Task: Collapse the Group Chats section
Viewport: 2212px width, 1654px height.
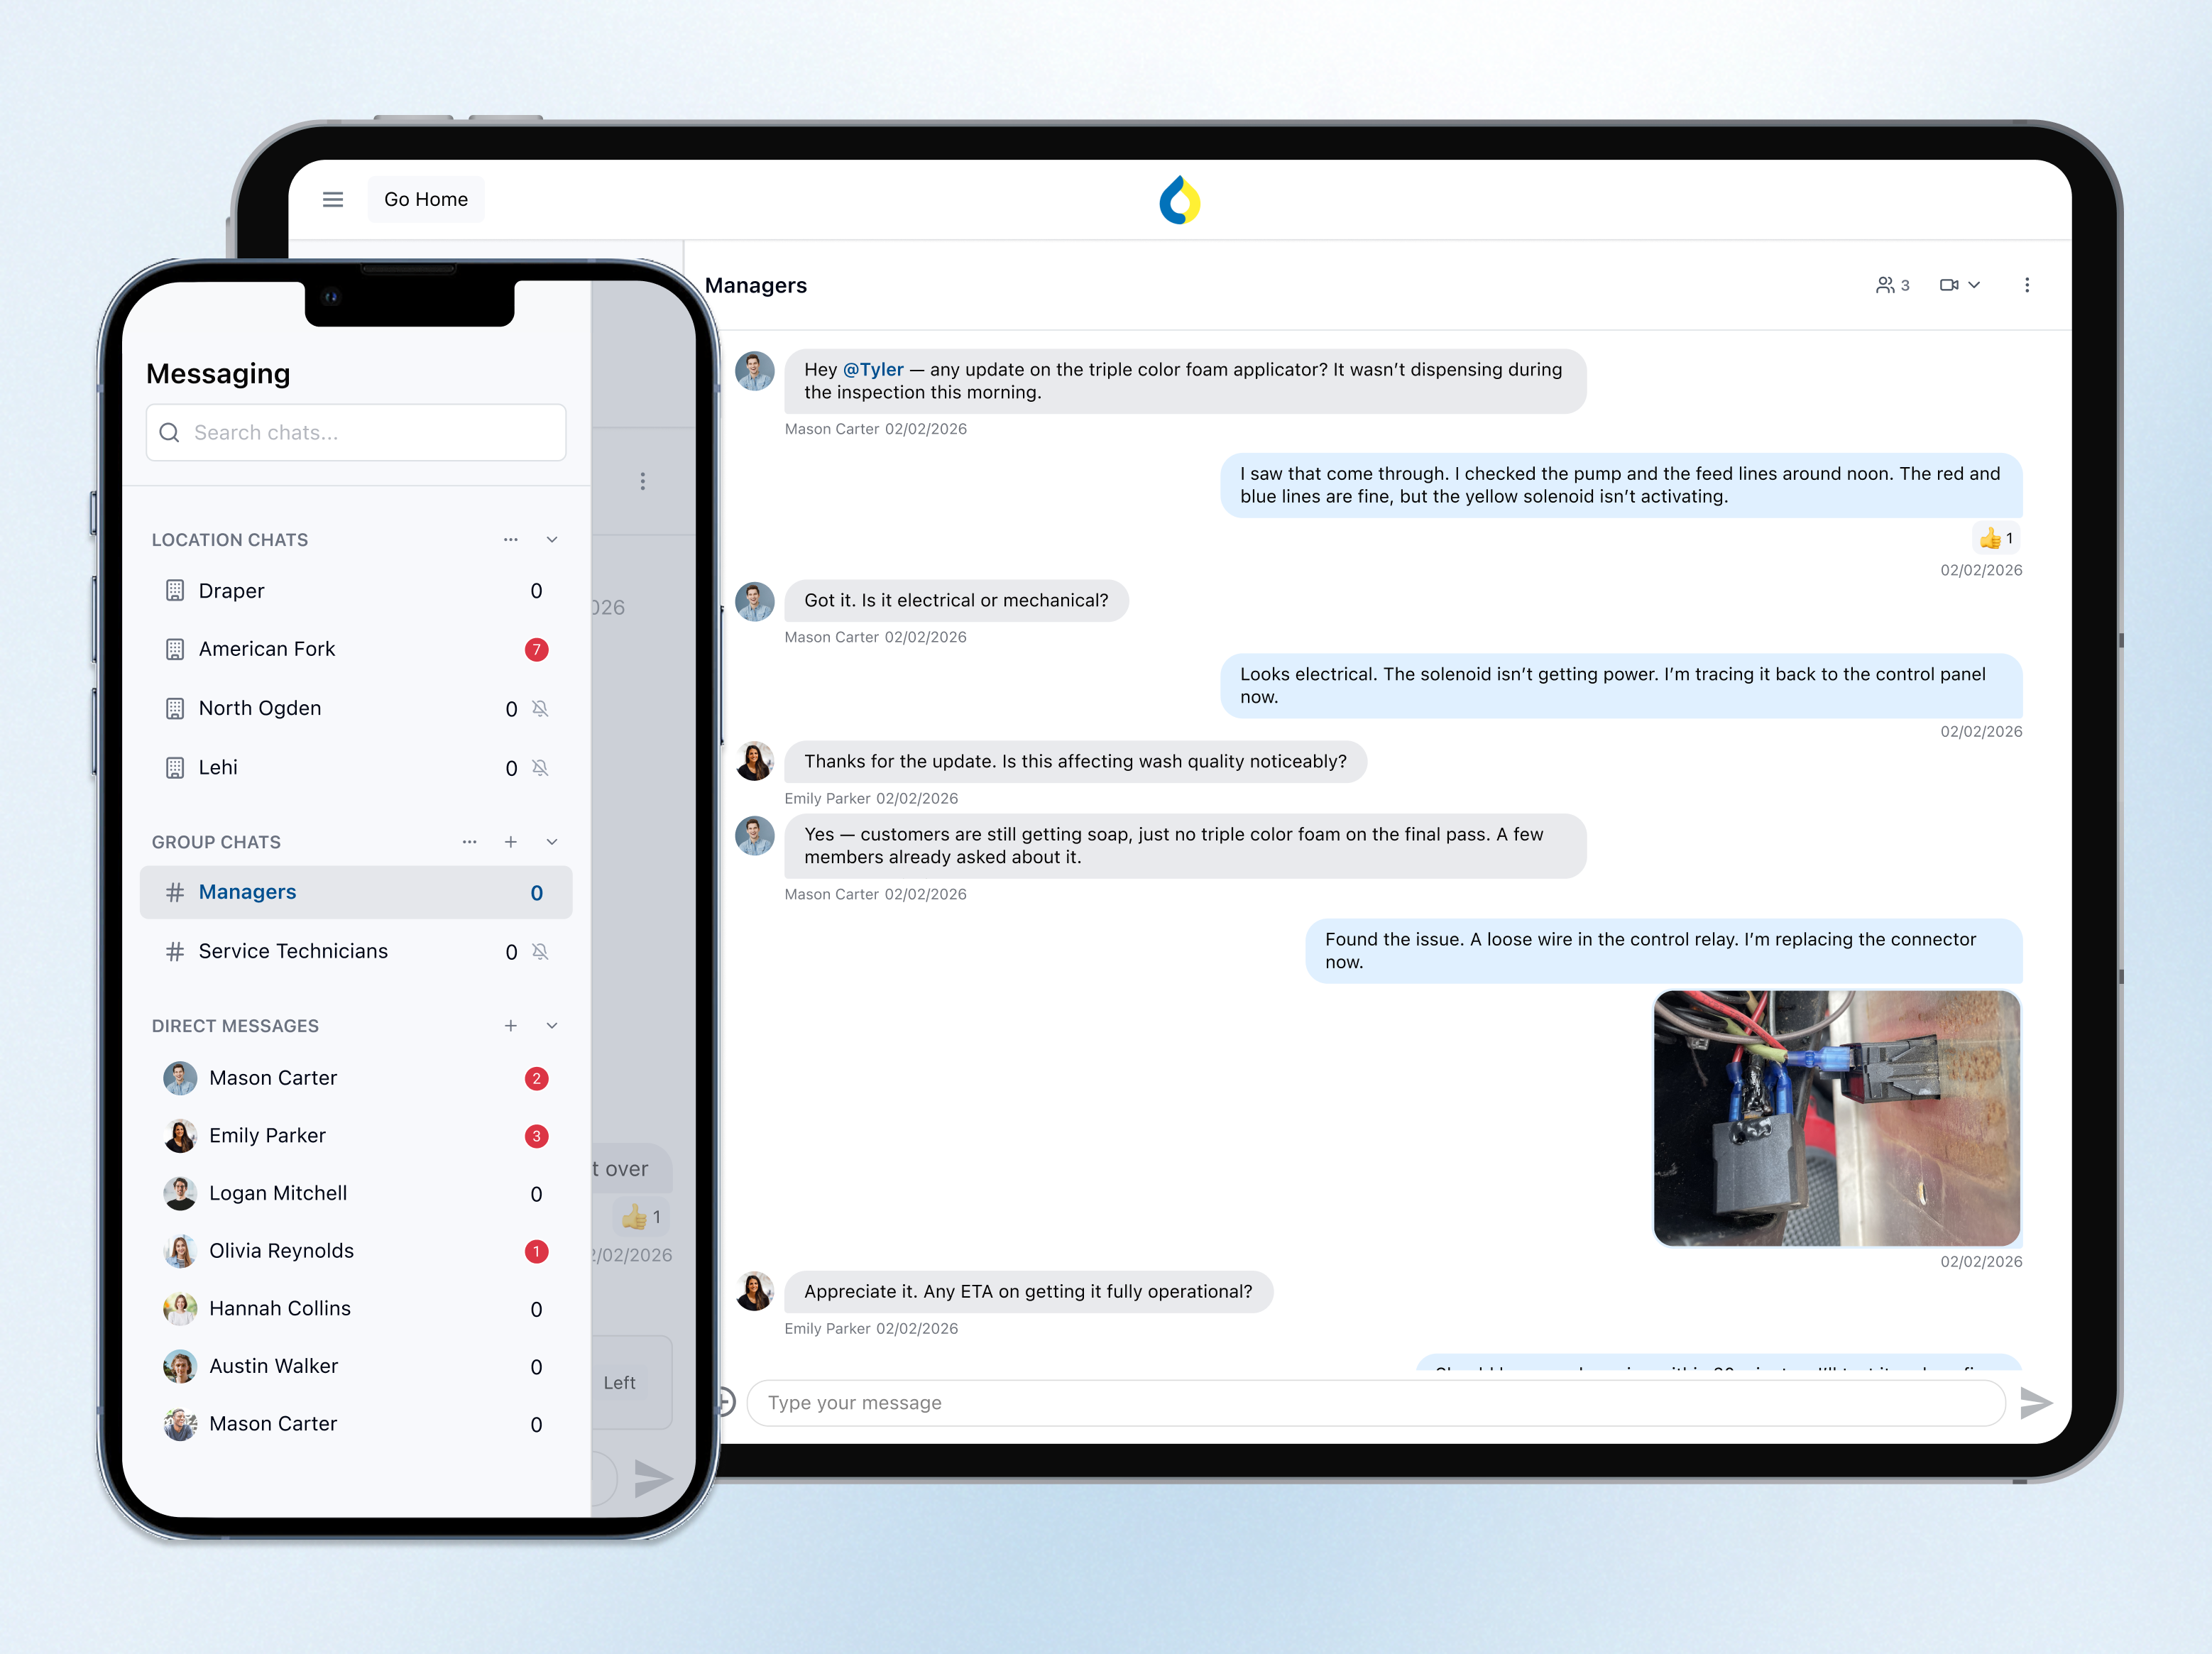Action: [552, 842]
